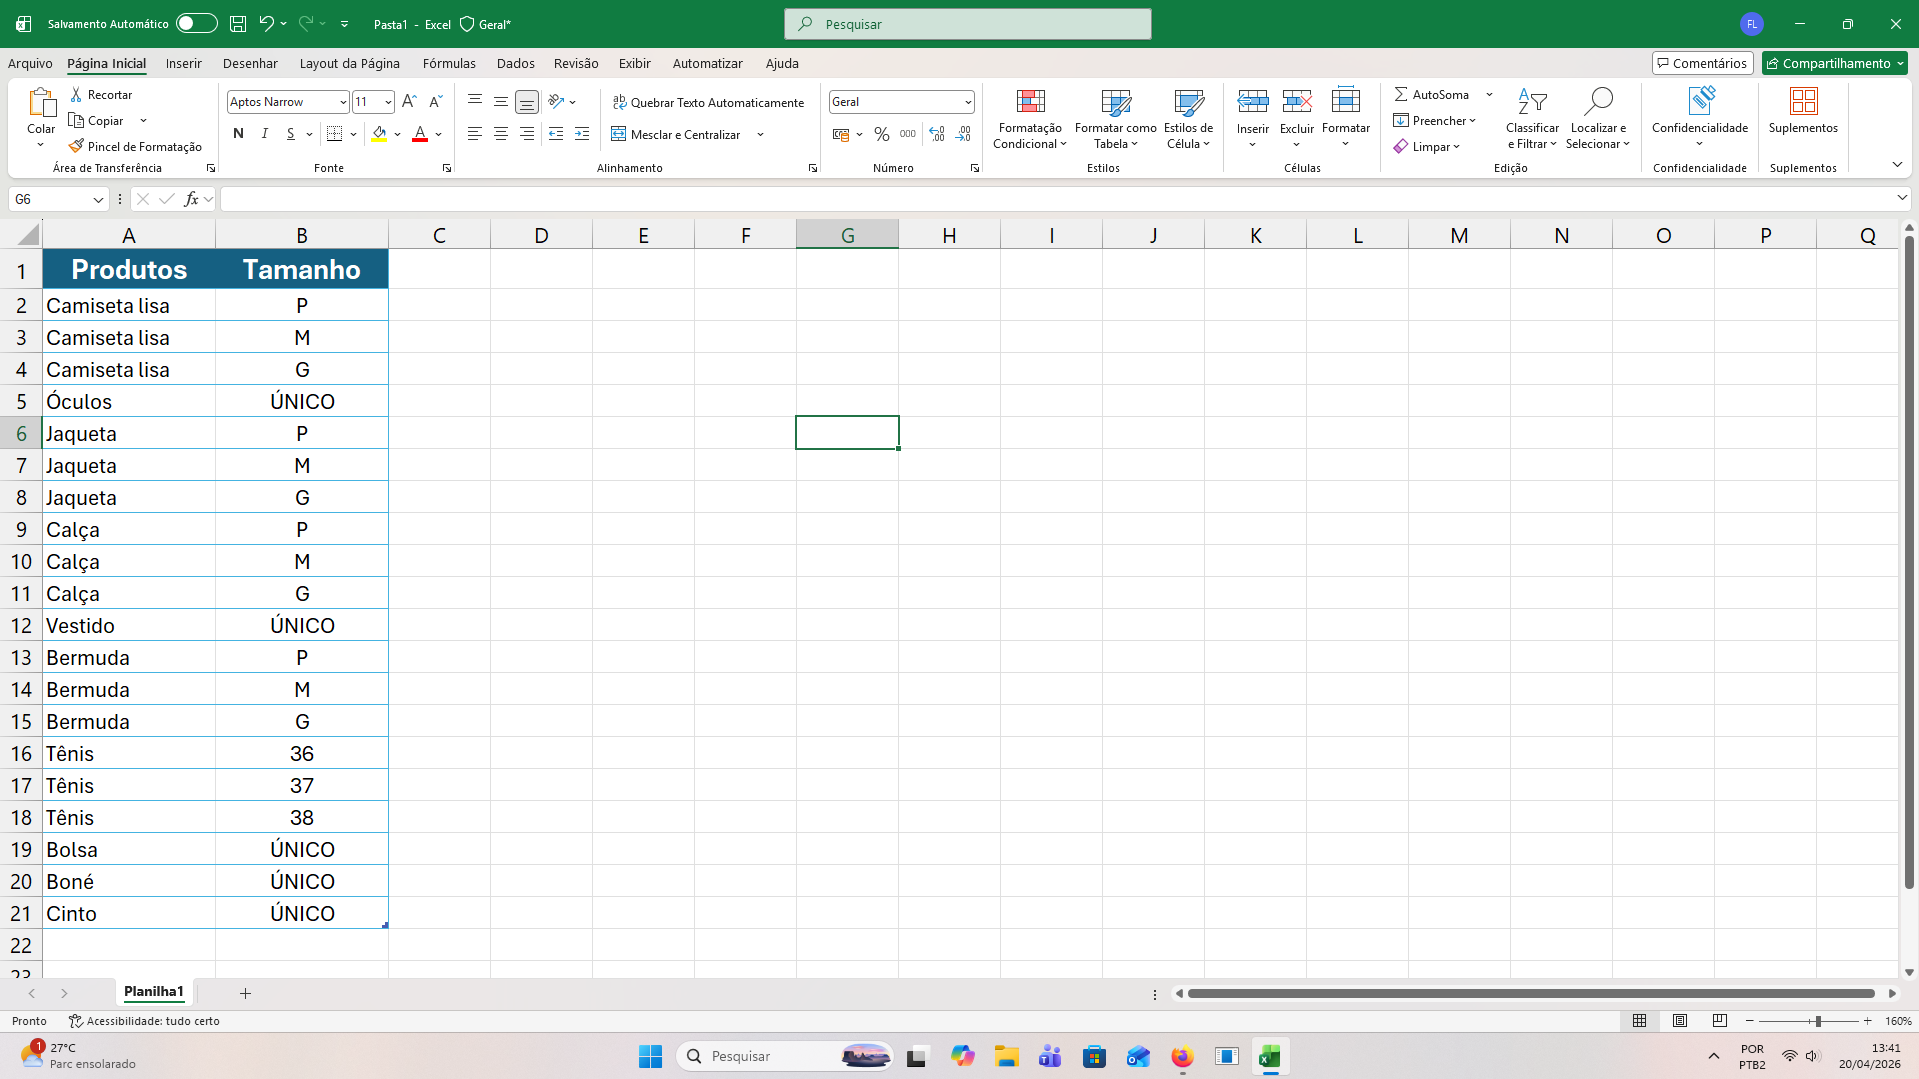The width and height of the screenshot is (1919, 1079).
Task: Apply percent style format
Action: 881,134
